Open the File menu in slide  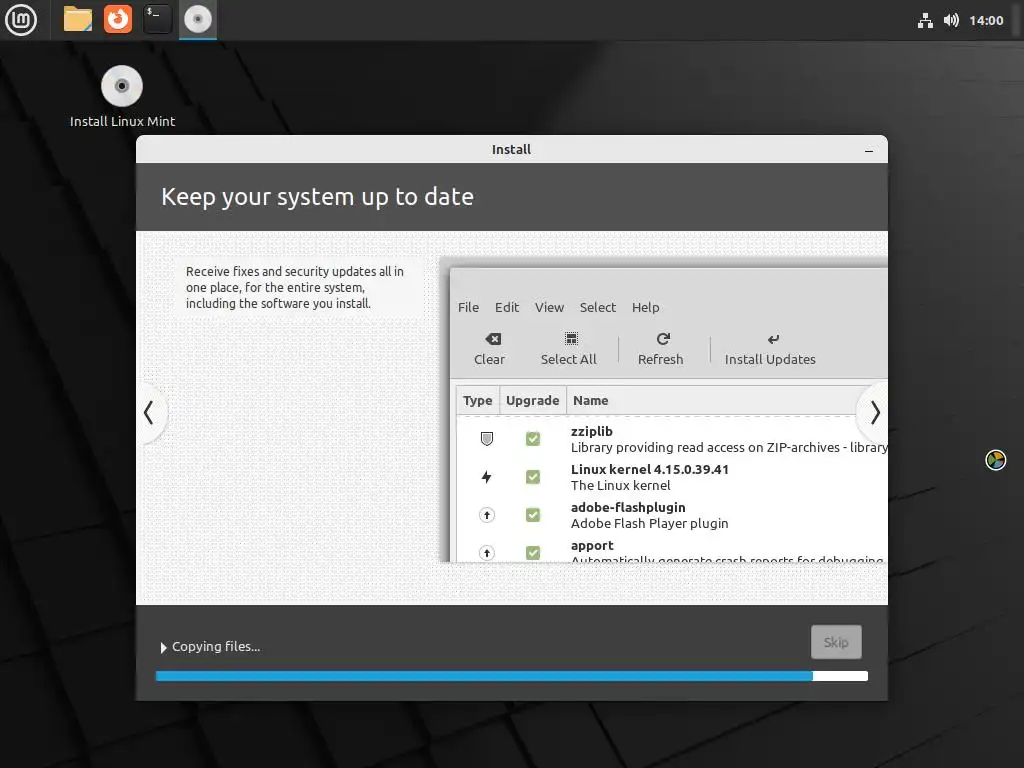[x=468, y=307]
